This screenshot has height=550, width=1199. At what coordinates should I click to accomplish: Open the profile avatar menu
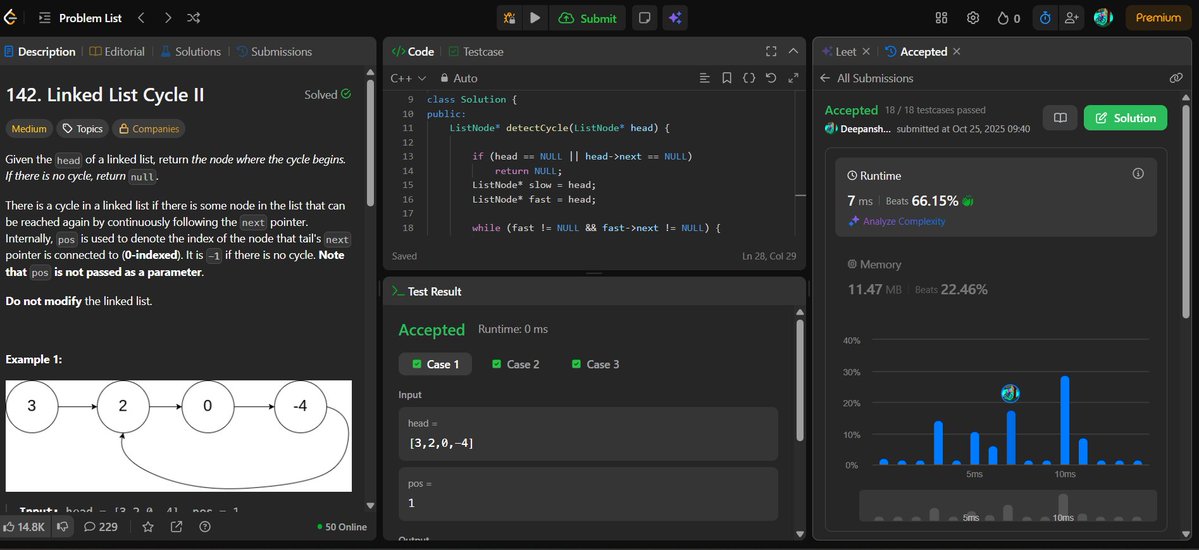1103,18
